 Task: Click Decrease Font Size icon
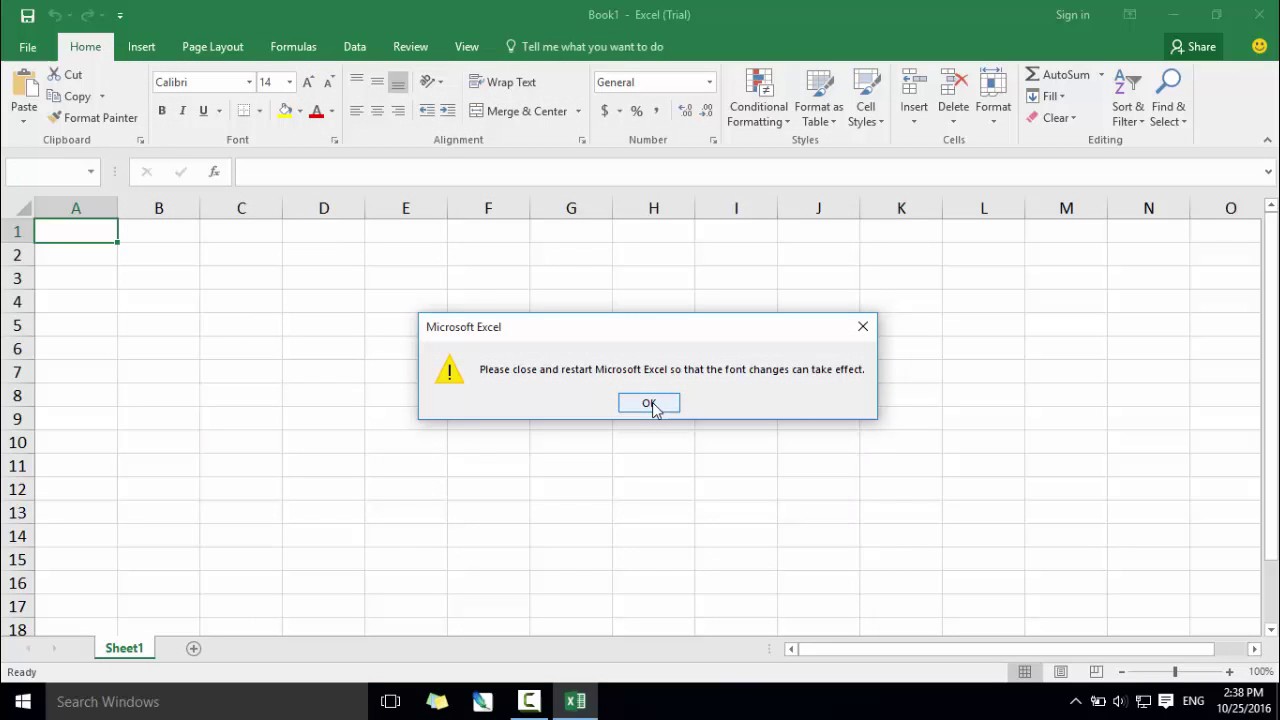(328, 82)
